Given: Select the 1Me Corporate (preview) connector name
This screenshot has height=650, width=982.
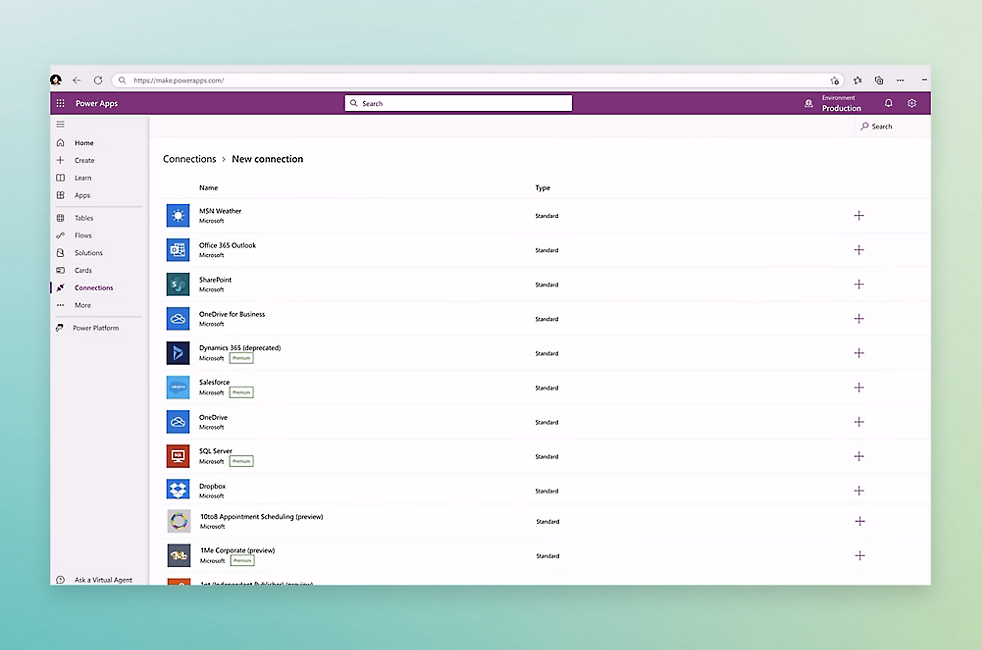Looking at the screenshot, I should point(238,550).
